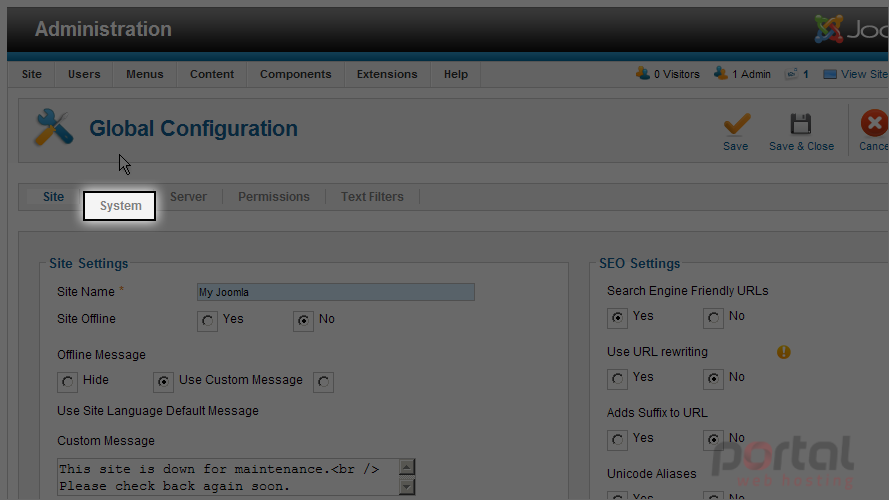Click the Save button label
The image size is (889, 500).
point(735,146)
